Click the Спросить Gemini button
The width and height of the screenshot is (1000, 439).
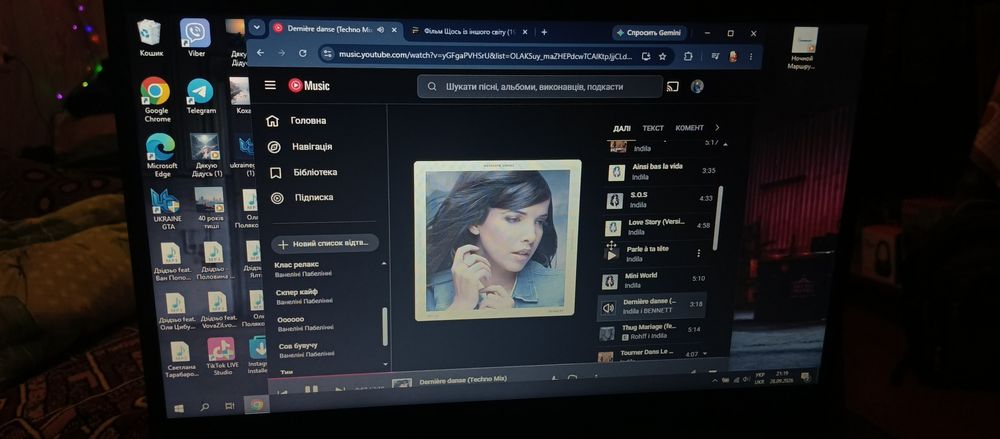coord(649,33)
